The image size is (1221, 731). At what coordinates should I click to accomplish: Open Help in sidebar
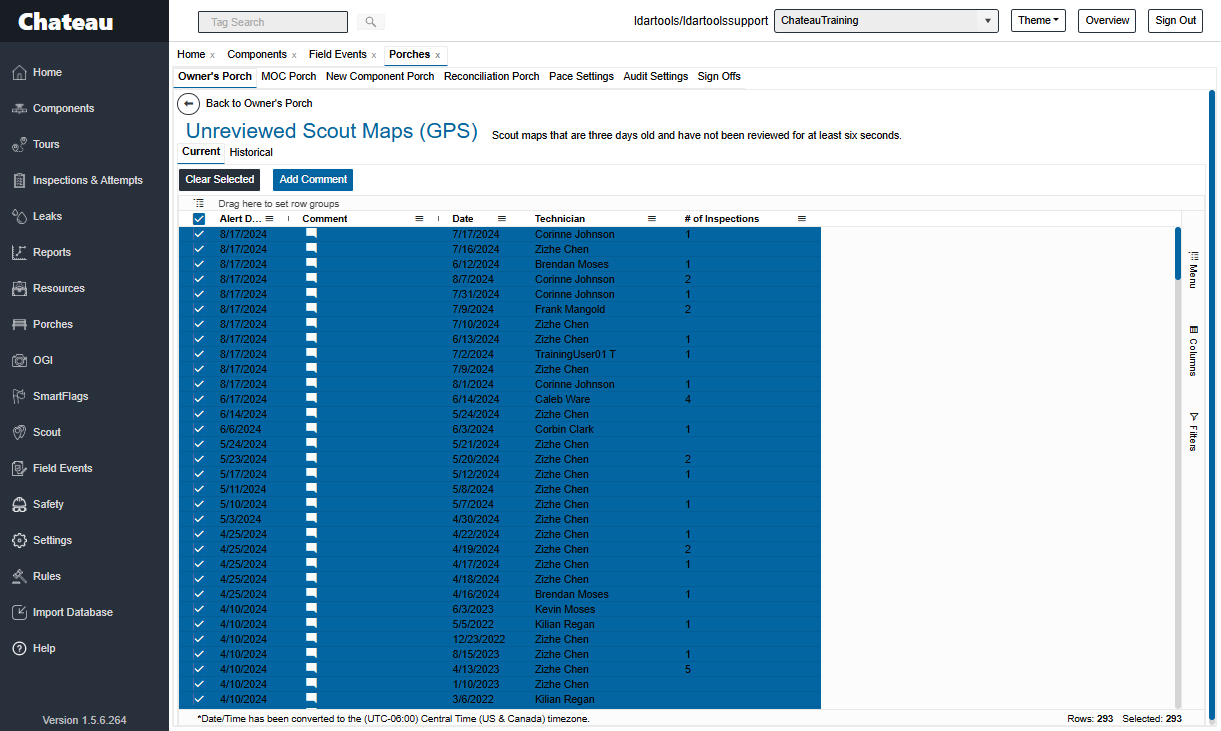pyautogui.click(x=44, y=648)
